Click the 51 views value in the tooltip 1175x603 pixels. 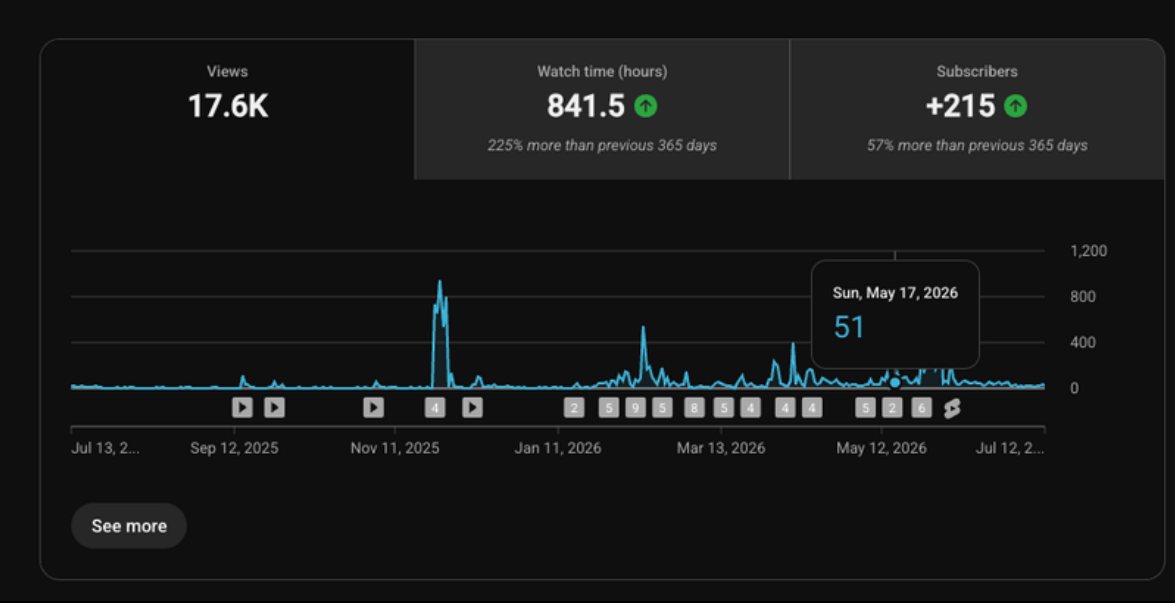[849, 327]
